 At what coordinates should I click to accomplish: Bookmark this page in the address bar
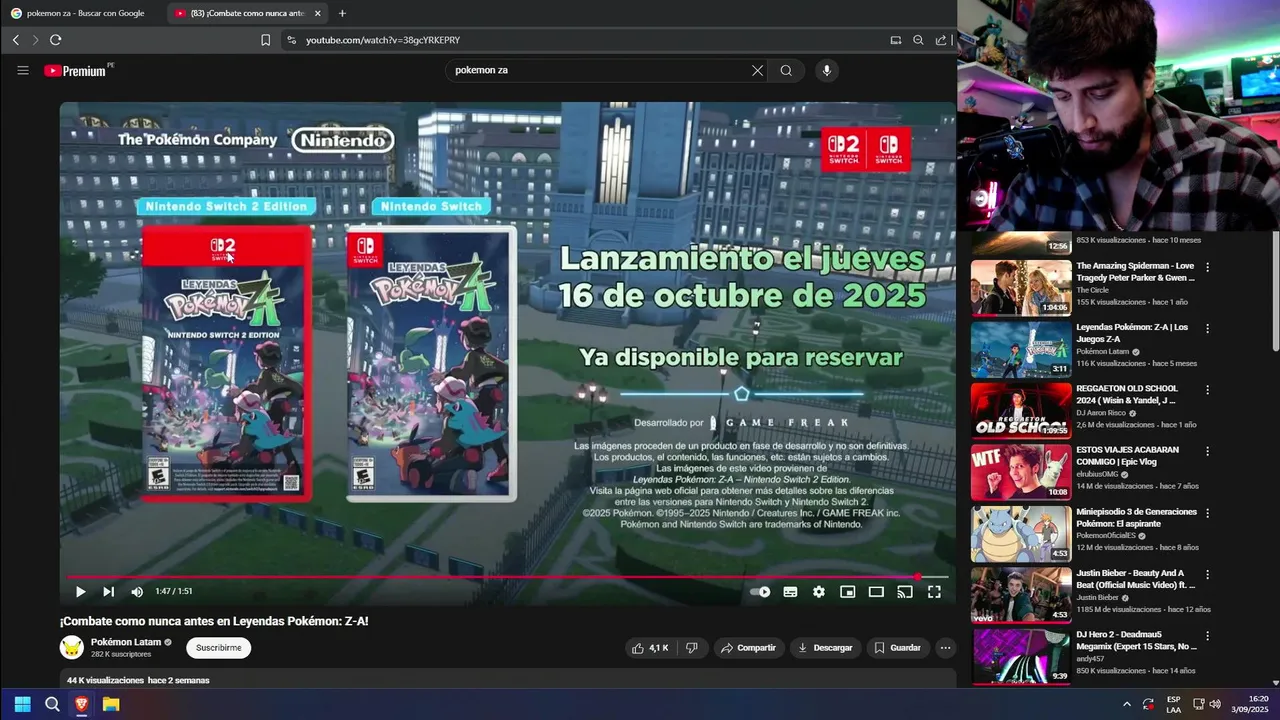[x=265, y=40]
